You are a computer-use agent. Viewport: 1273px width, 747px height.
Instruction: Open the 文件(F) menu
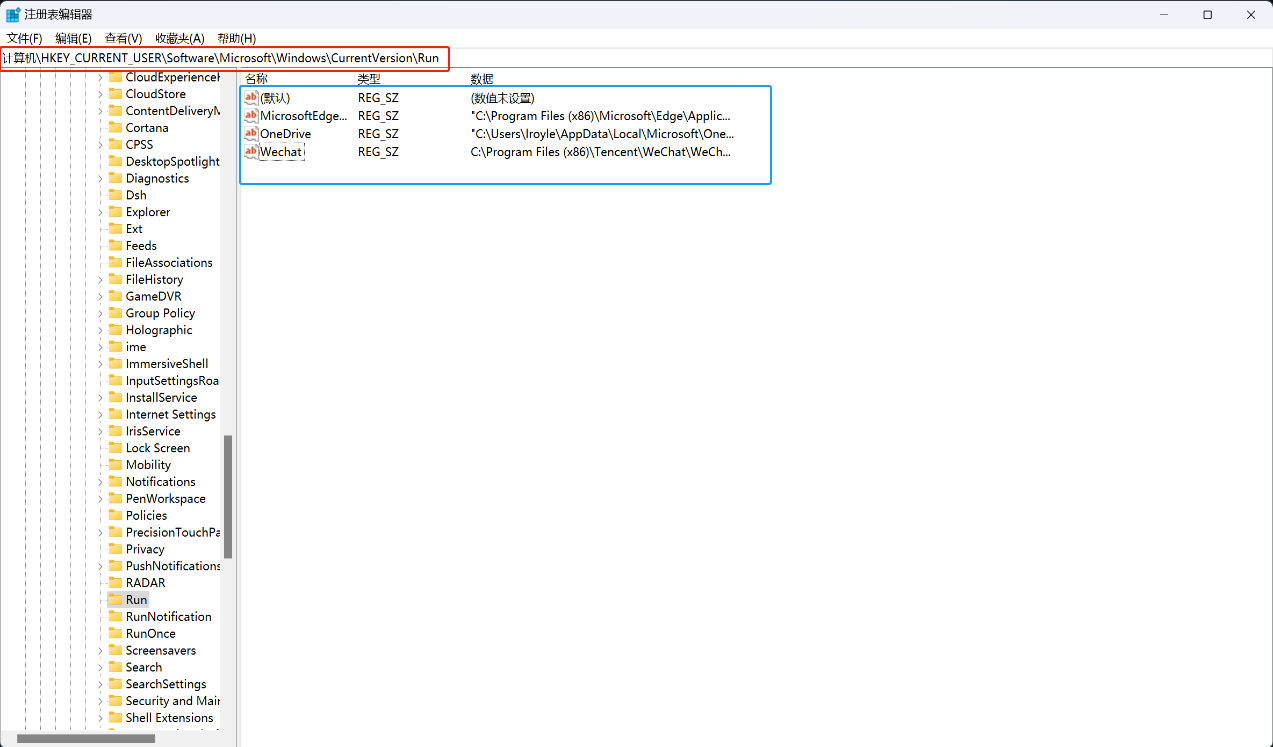(24, 38)
